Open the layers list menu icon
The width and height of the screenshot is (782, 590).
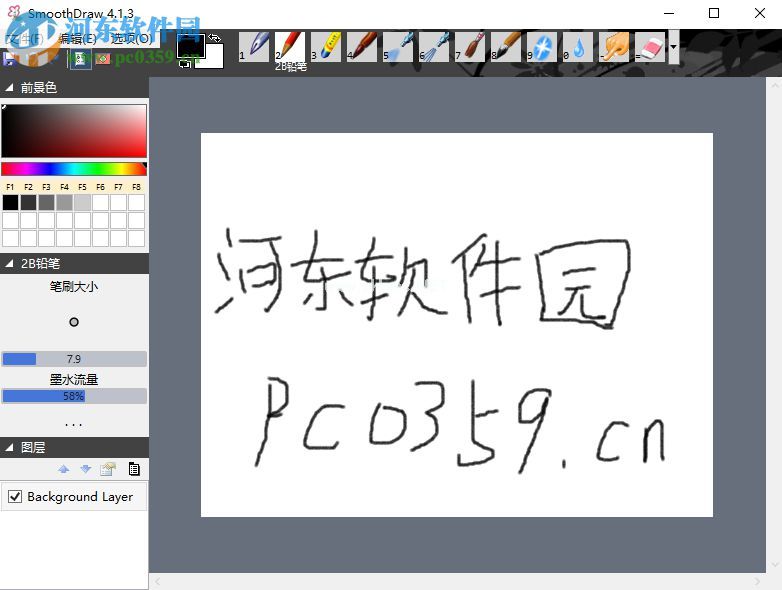pos(134,469)
